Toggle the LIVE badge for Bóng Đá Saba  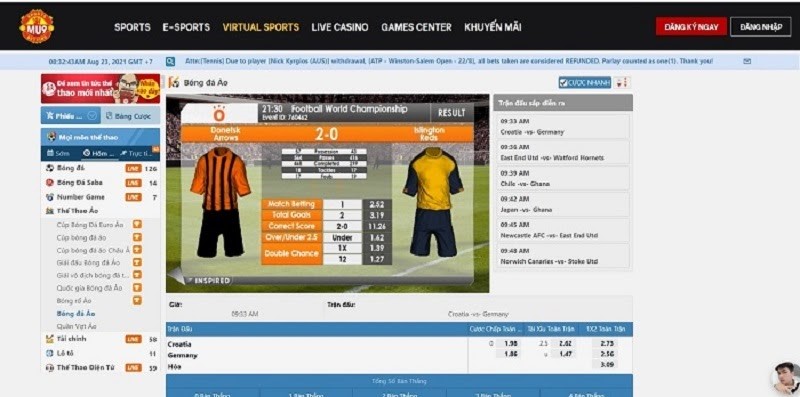click(133, 183)
